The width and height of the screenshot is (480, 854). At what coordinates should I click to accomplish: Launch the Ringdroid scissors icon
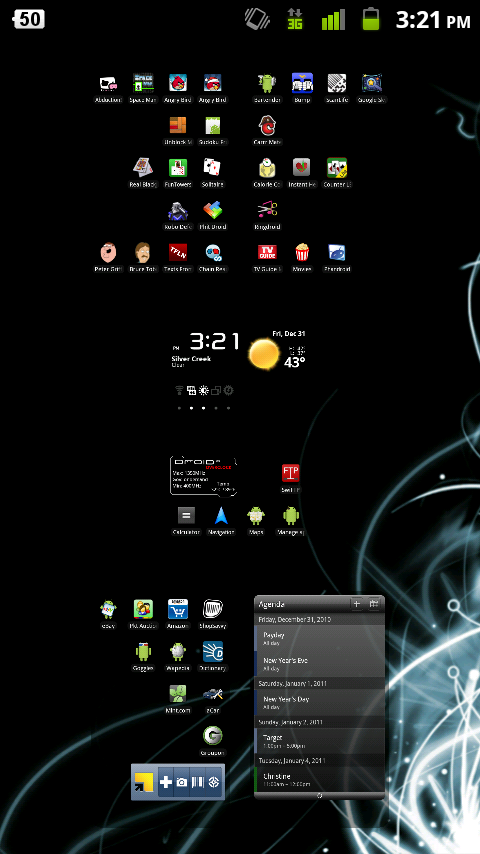[267, 210]
